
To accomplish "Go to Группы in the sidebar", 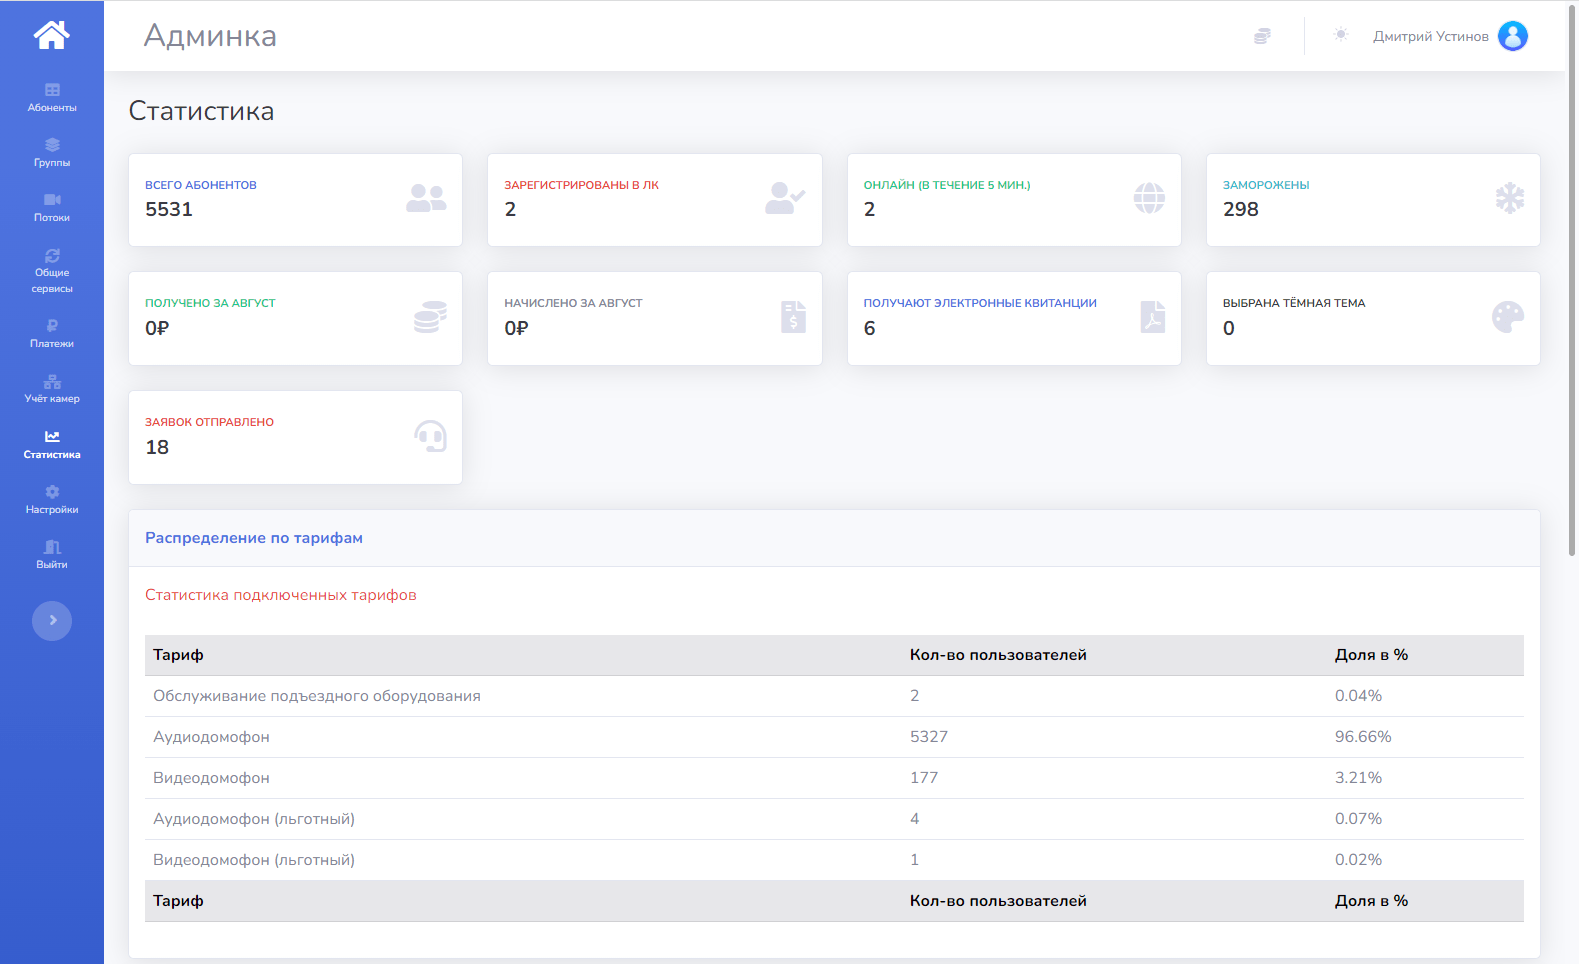I will [52, 152].
